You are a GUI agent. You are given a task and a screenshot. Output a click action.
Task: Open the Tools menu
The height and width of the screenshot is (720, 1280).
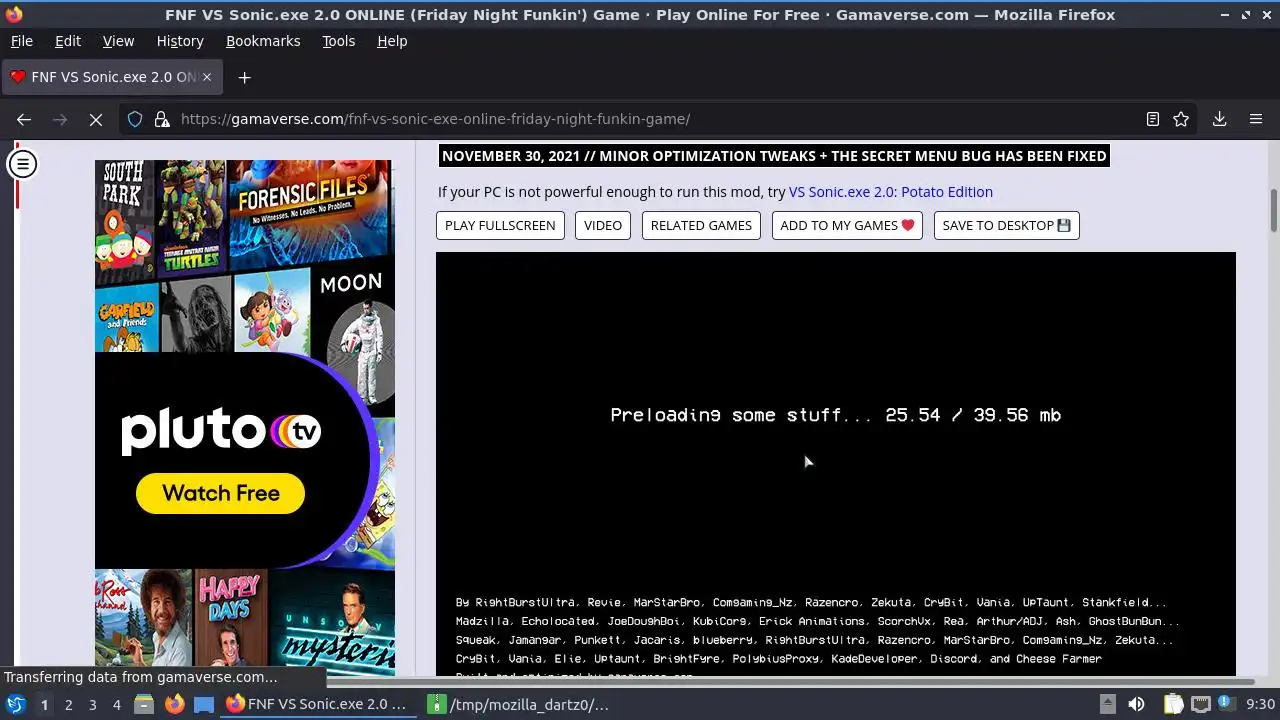coord(338,41)
